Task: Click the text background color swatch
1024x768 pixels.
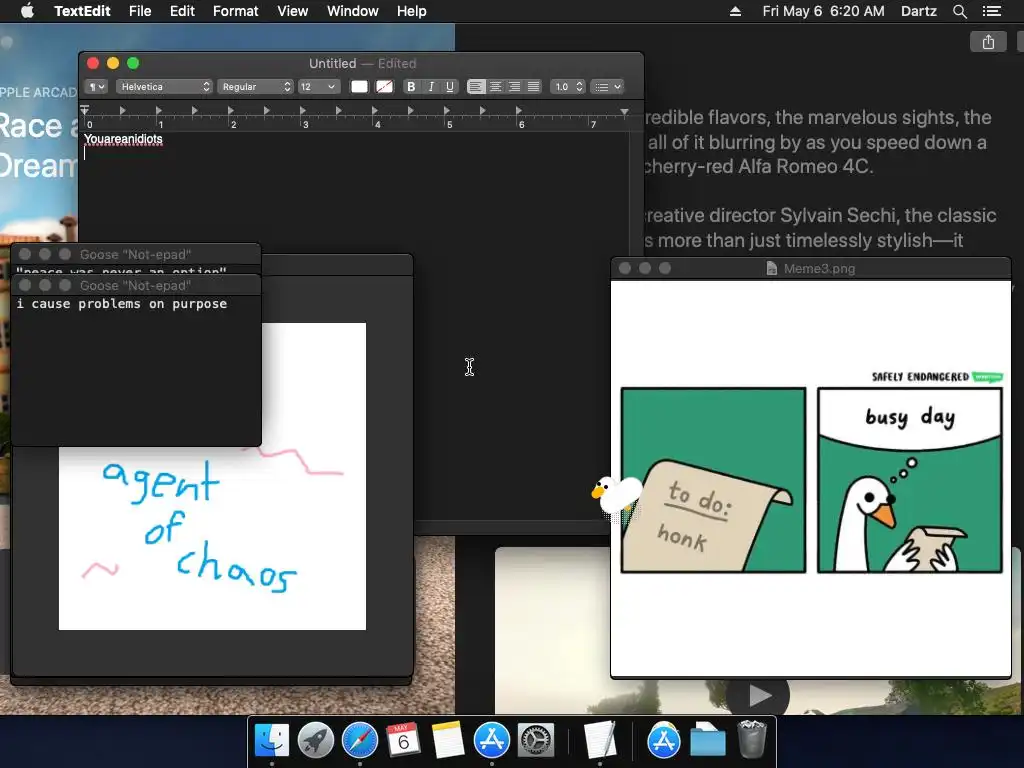Action: [385, 87]
